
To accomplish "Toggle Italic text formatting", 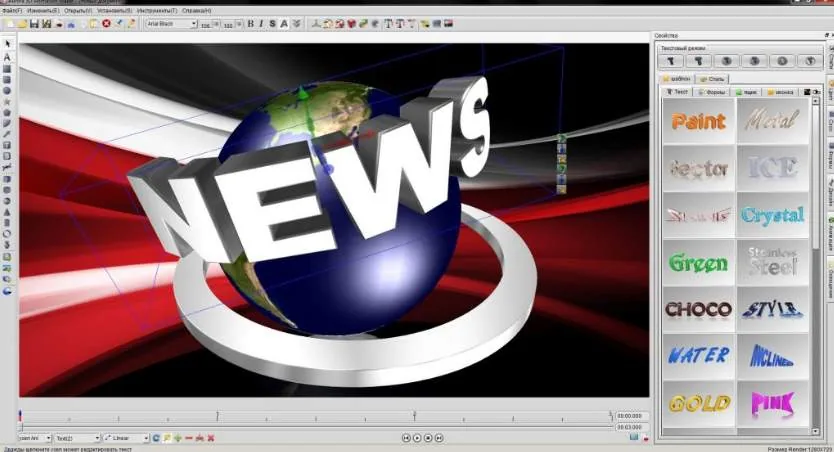I will (x=261, y=24).
